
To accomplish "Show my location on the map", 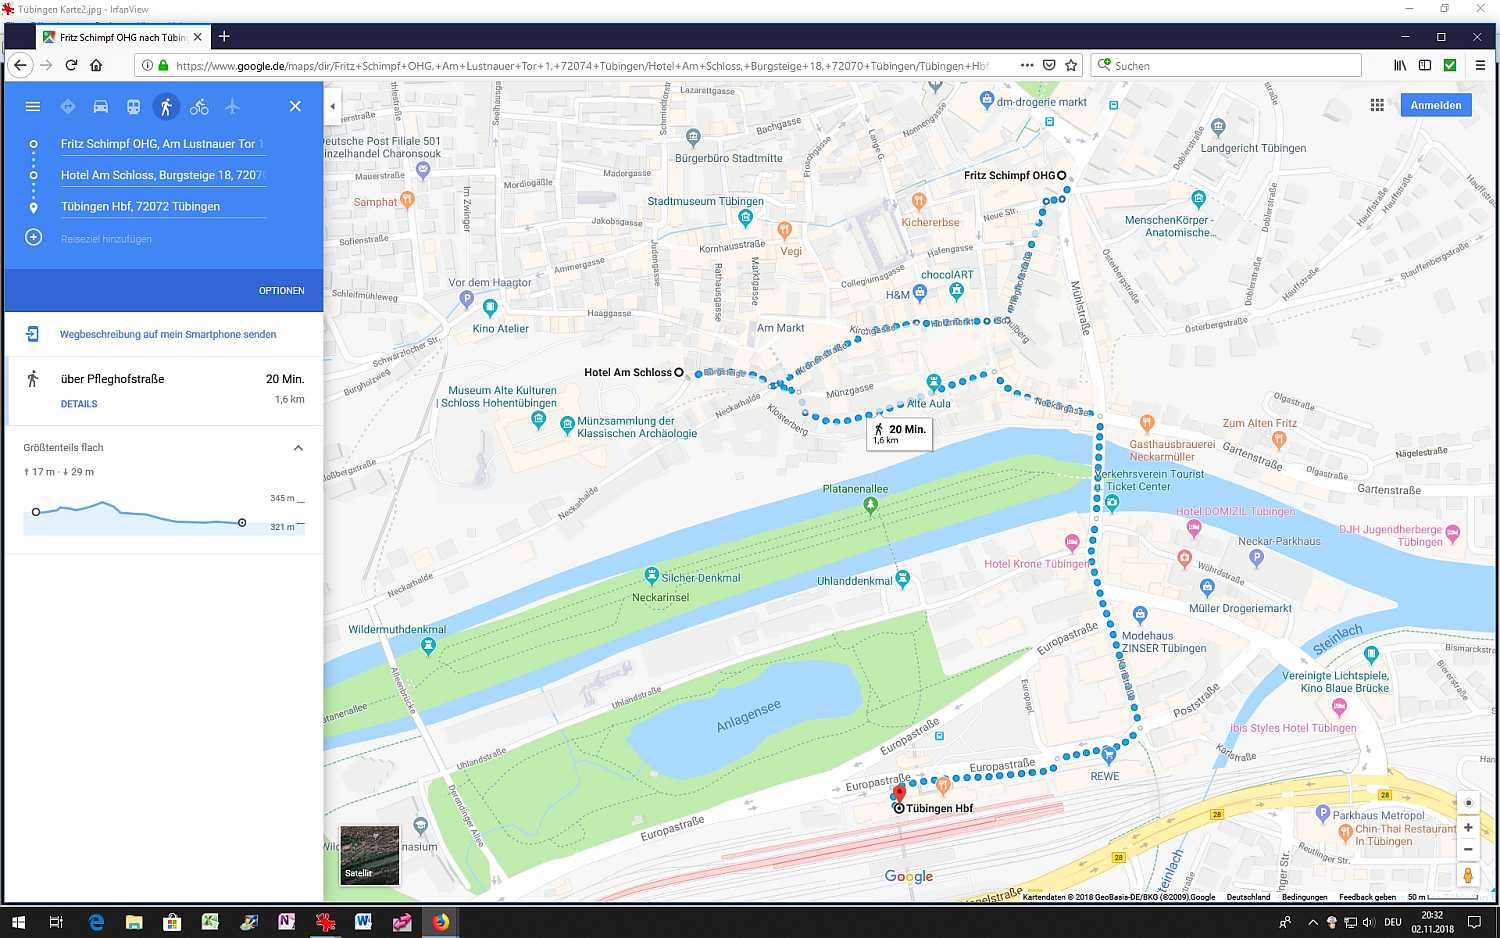I will point(1468,802).
